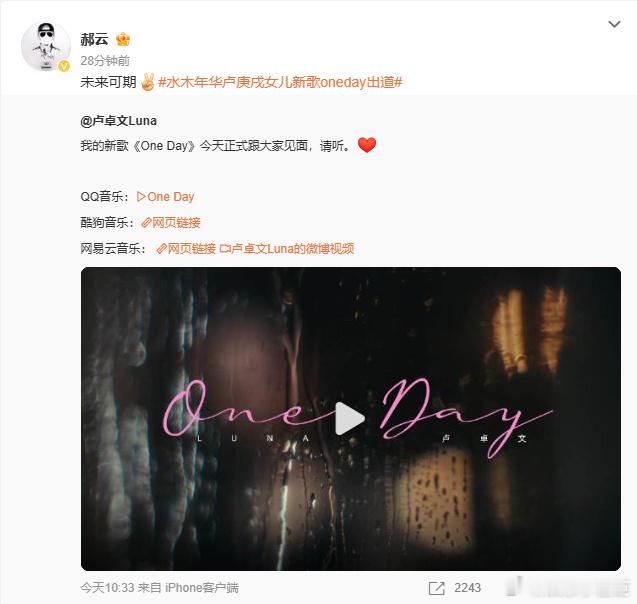
Task: Open the 网易云音乐 网页链接 link
Action: [186, 249]
